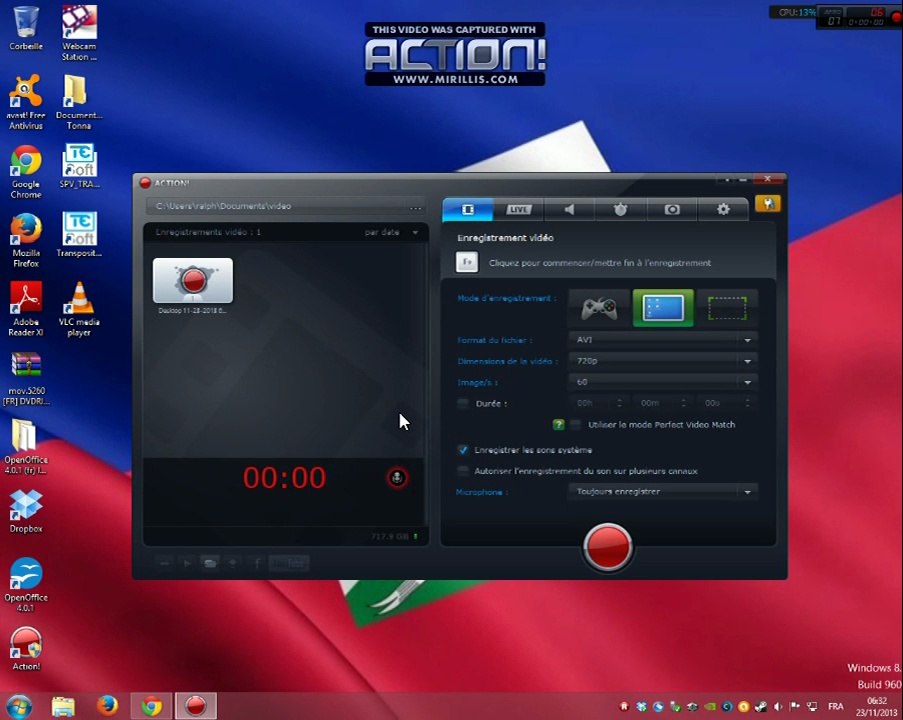This screenshot has height=720, width=903.
Task: Launch Action! desktop shortcut
Action: 26,649
